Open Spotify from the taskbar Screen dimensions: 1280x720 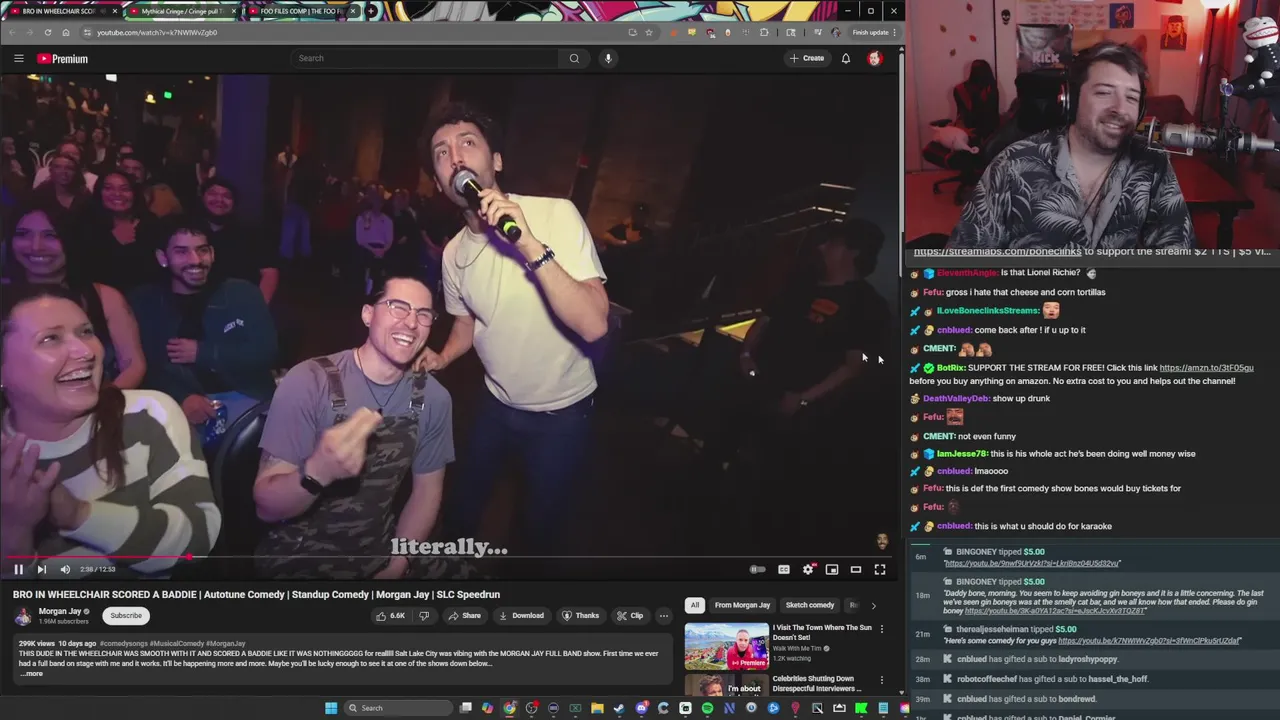tap(707, 708)
